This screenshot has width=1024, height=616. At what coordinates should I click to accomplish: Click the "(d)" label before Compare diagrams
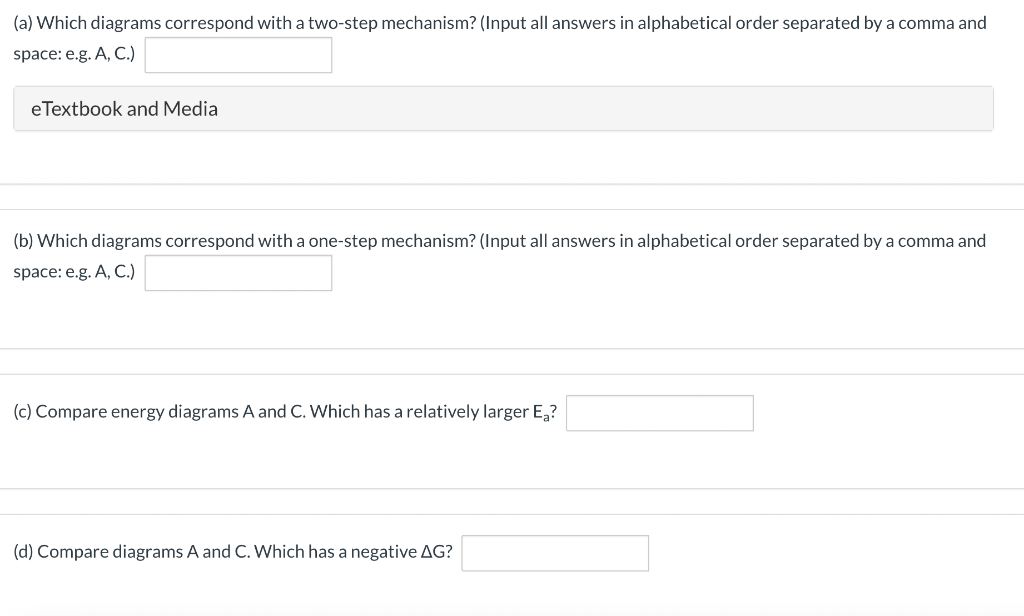[24, 552]
